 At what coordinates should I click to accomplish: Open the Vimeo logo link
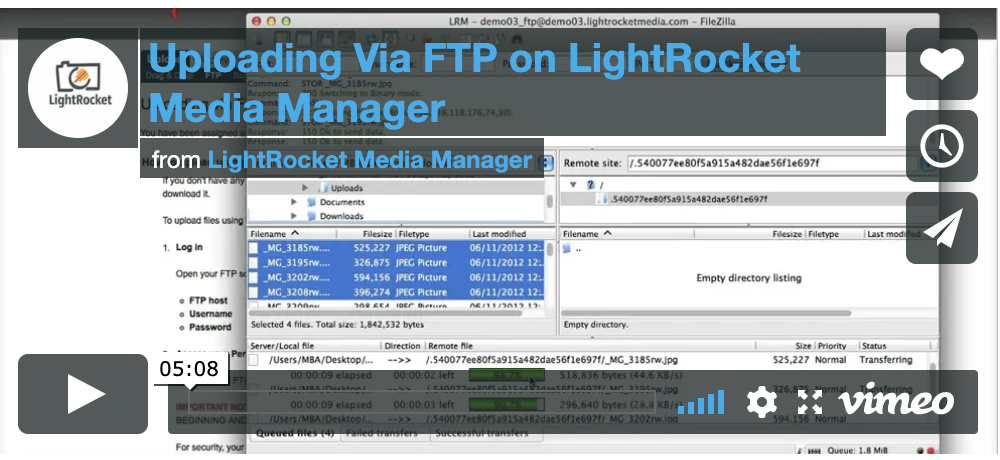point(896,401)
